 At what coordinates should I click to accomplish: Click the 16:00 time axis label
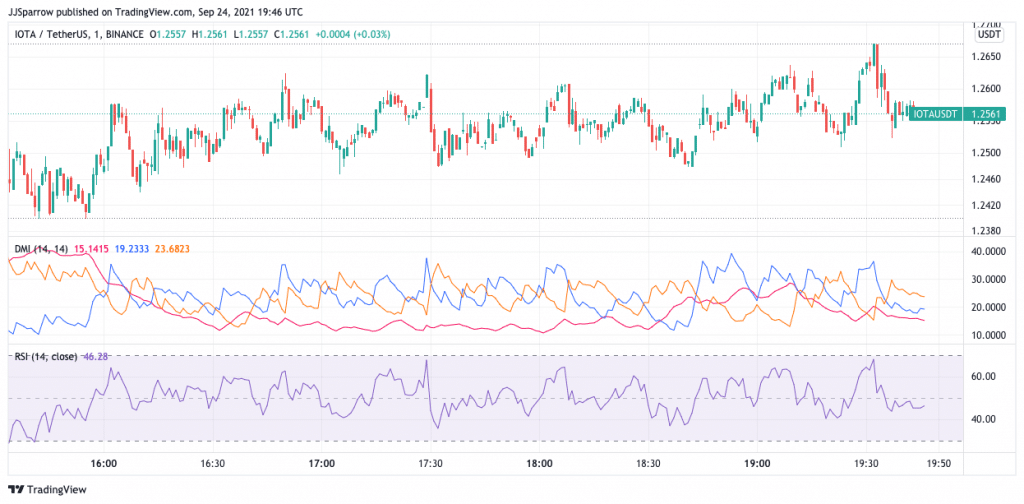click(104, 464)
